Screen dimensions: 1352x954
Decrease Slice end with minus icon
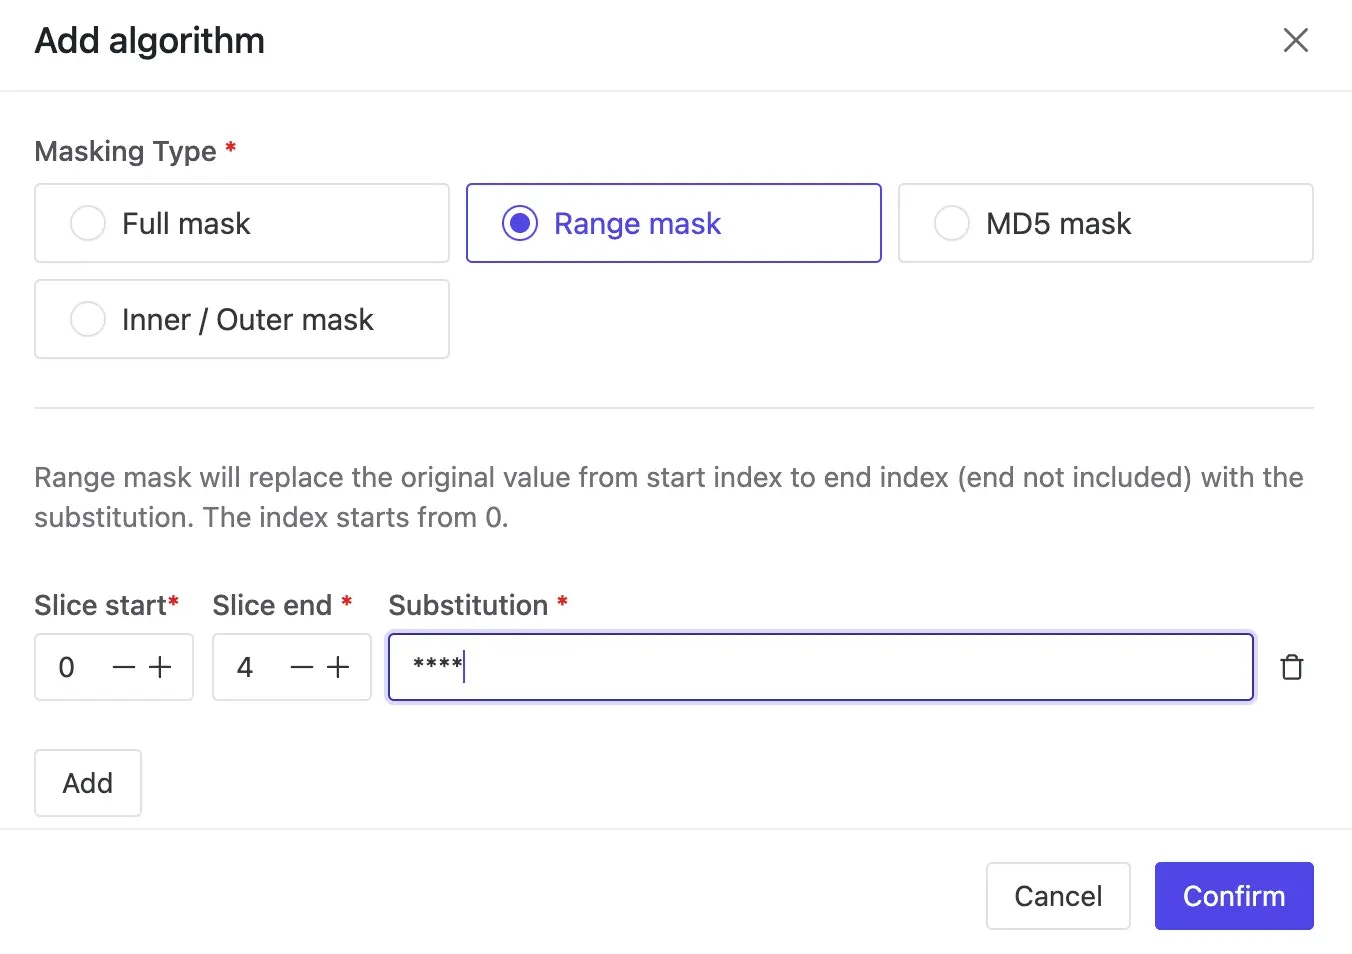tap(302, 667)
